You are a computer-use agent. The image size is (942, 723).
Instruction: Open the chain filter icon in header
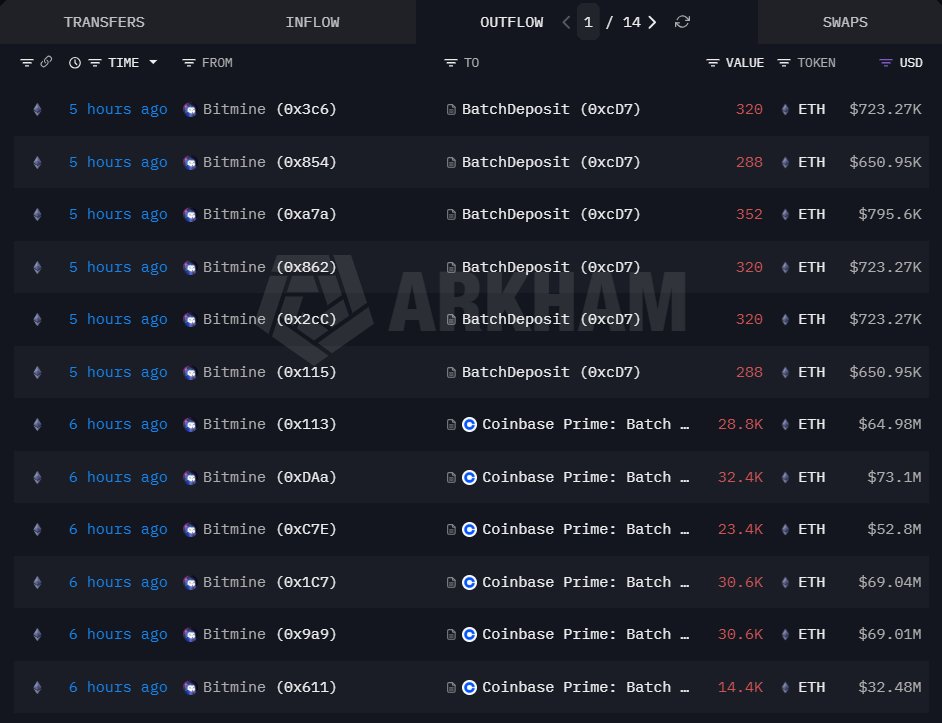[26, 63]
